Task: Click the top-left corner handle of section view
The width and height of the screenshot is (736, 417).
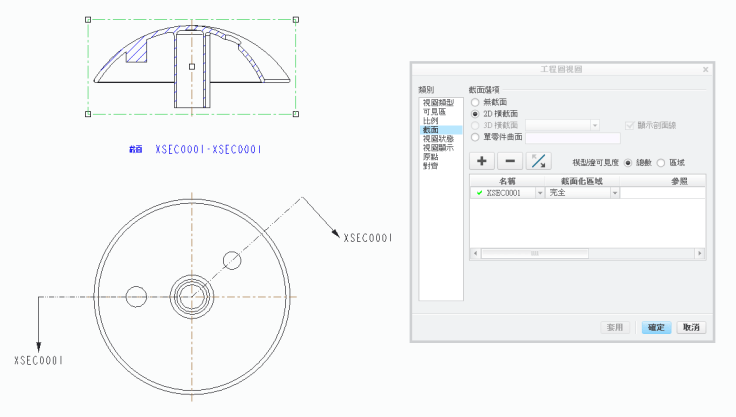Action: click(x=88, y=19)
